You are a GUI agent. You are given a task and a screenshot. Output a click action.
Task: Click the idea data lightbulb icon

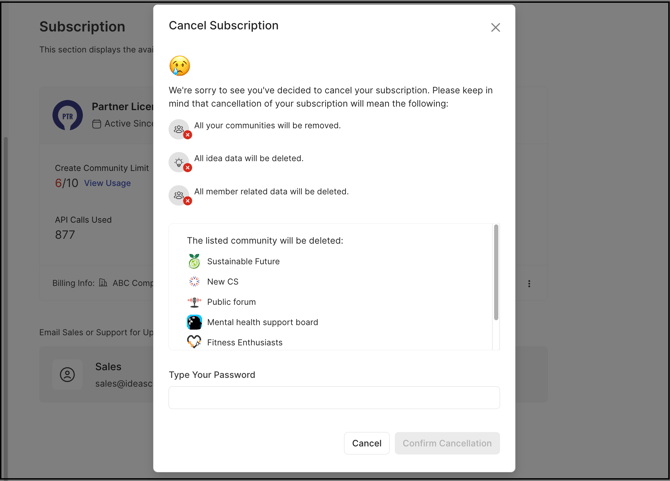(179, 162)
